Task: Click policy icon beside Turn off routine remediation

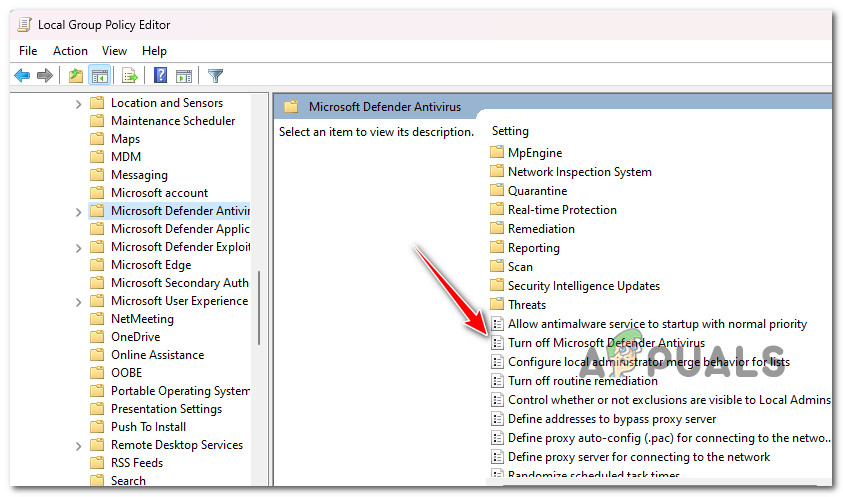Action: click(498, 381)
